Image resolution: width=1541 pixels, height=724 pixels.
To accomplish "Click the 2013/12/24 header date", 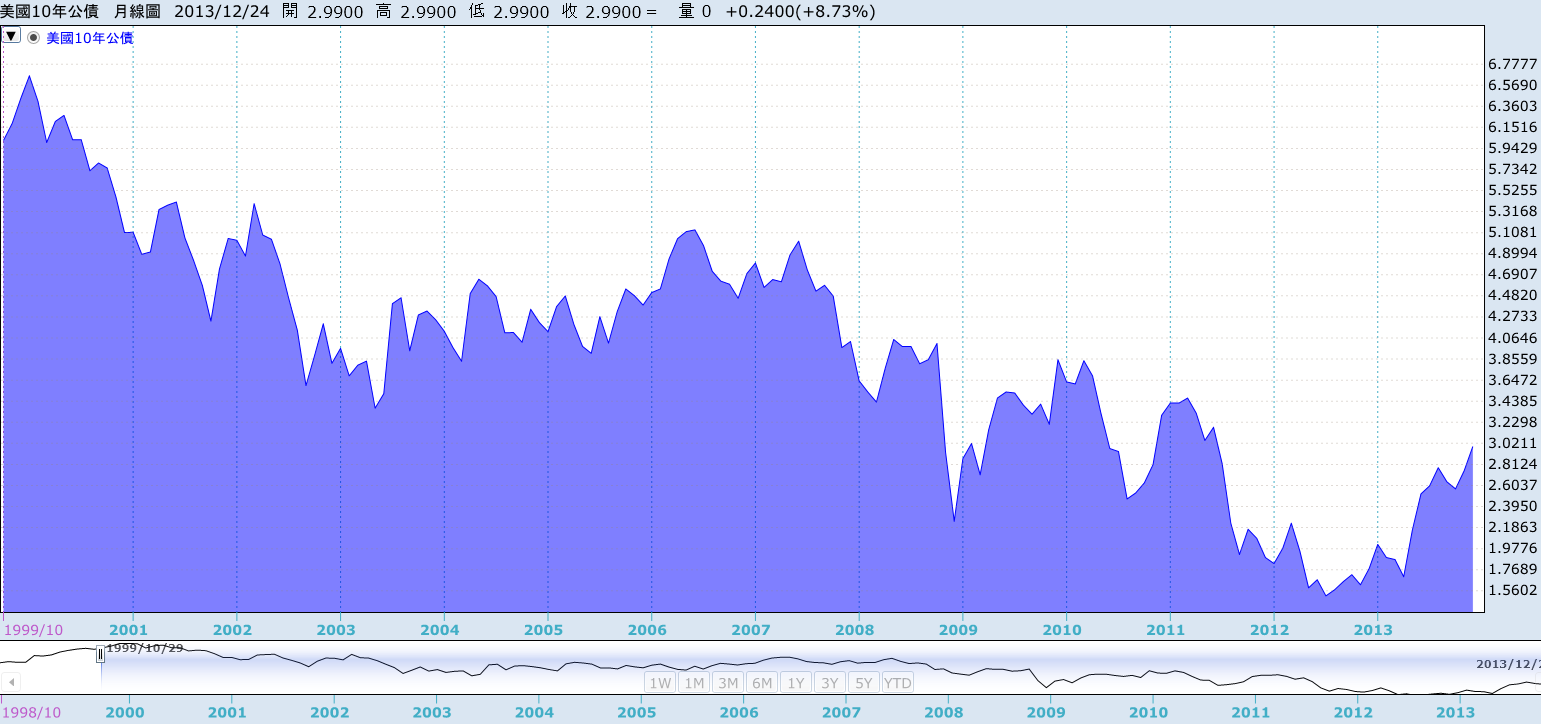I will pos(221,12).
